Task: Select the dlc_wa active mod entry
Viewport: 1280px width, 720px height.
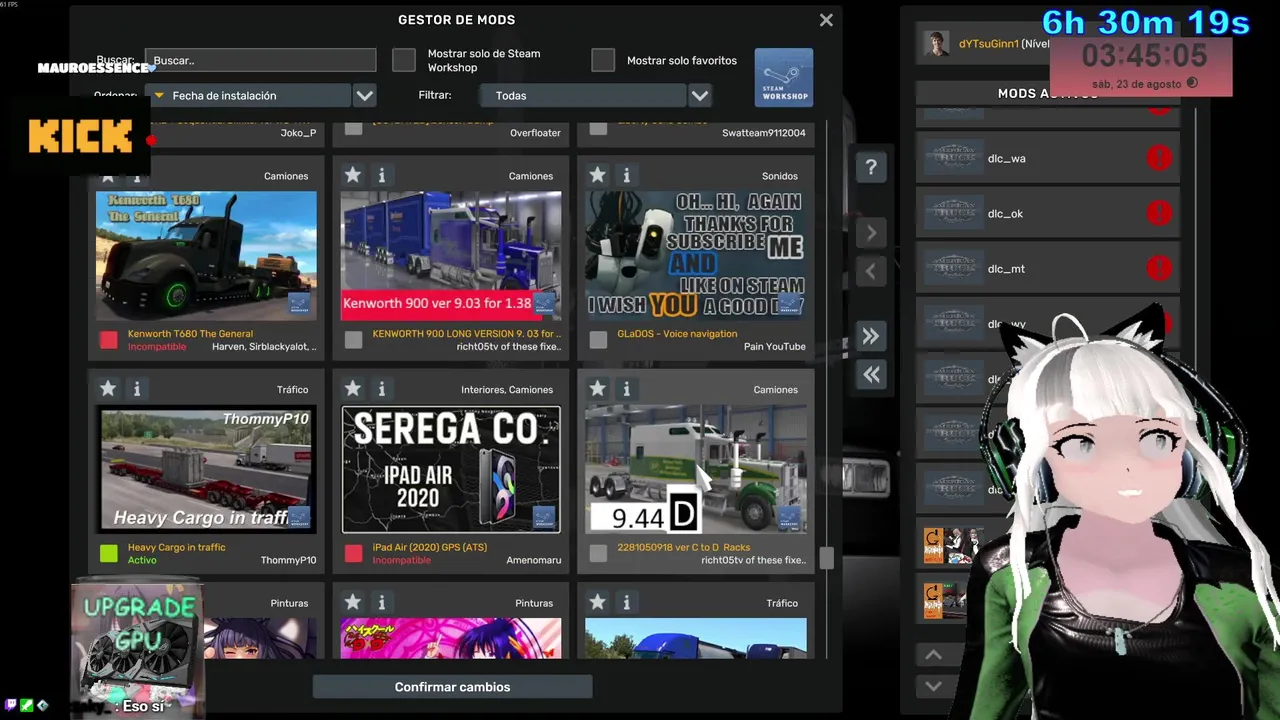Action: (1047, 158)
